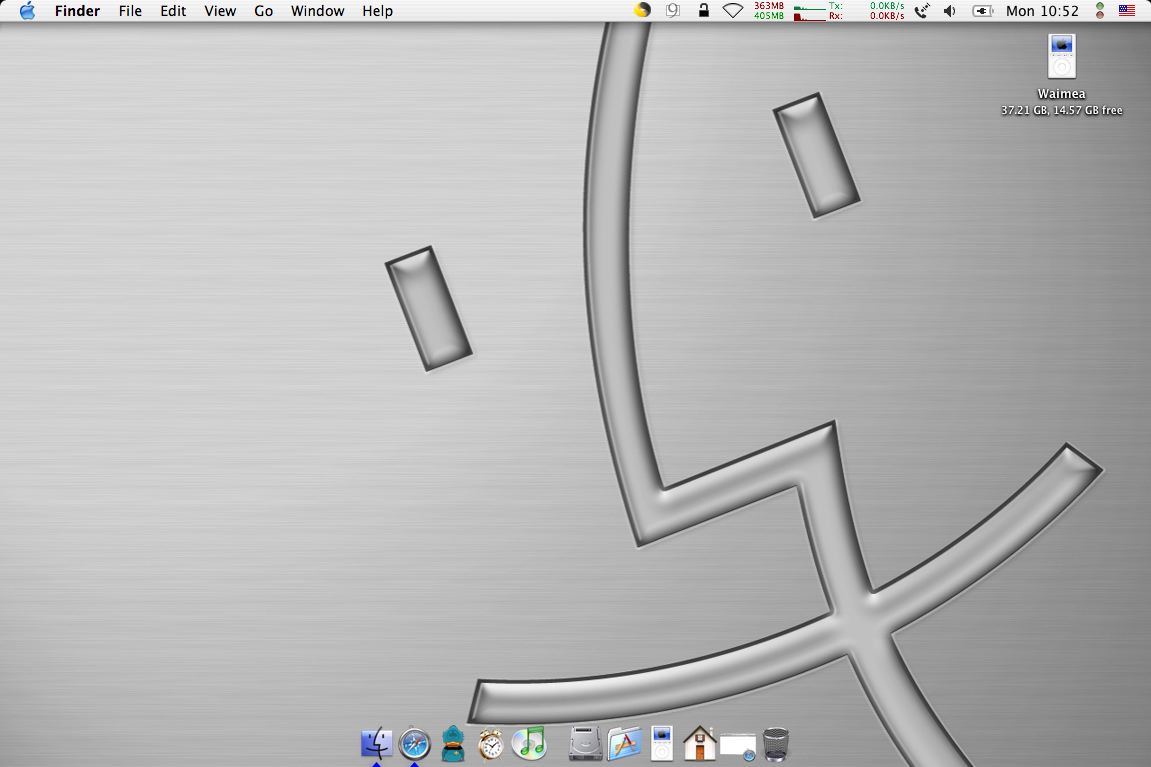Open the Window menu
Viewport: 1151px width, 767px height.
[317, 11]
